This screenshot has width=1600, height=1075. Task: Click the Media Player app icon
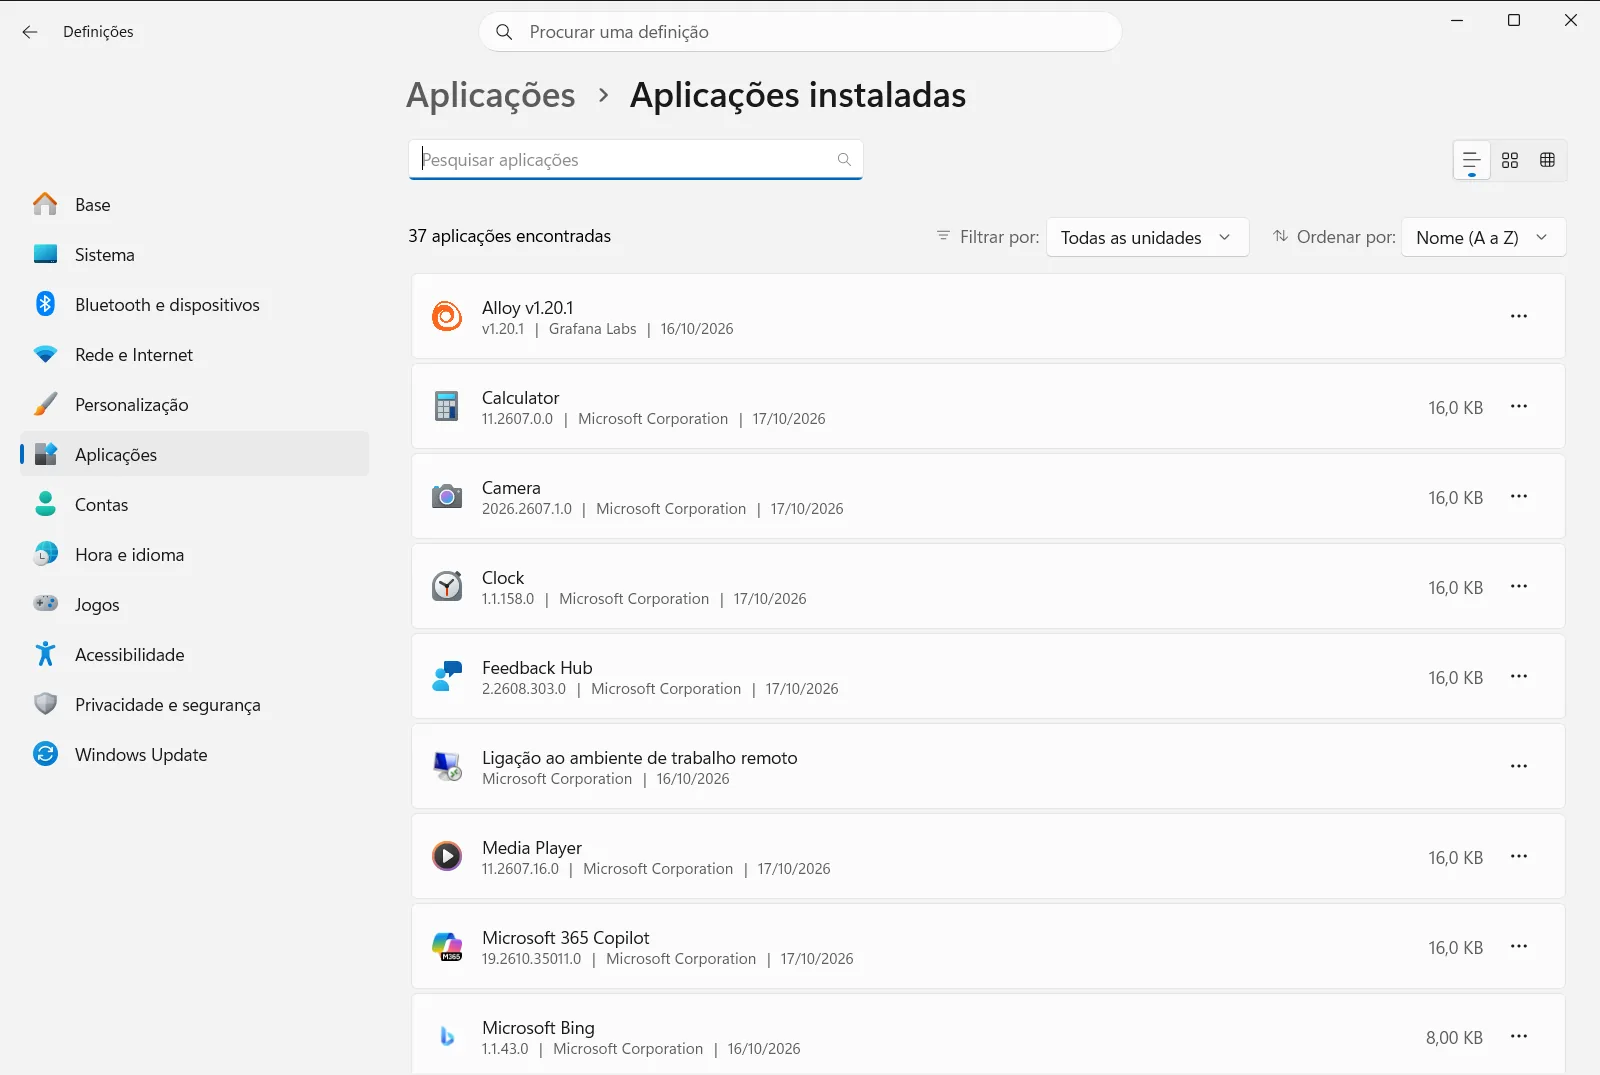447,856
